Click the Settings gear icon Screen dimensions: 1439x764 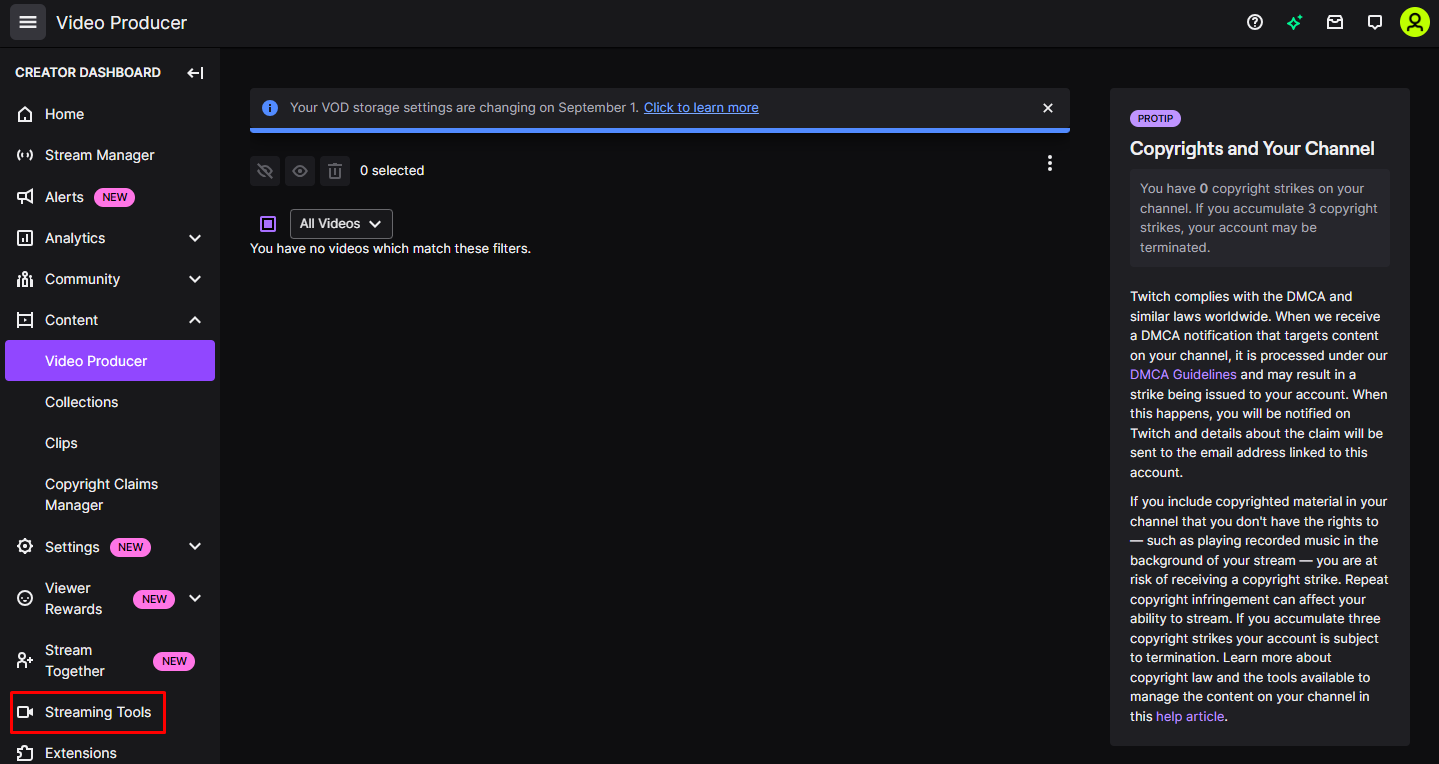point(25,547)
